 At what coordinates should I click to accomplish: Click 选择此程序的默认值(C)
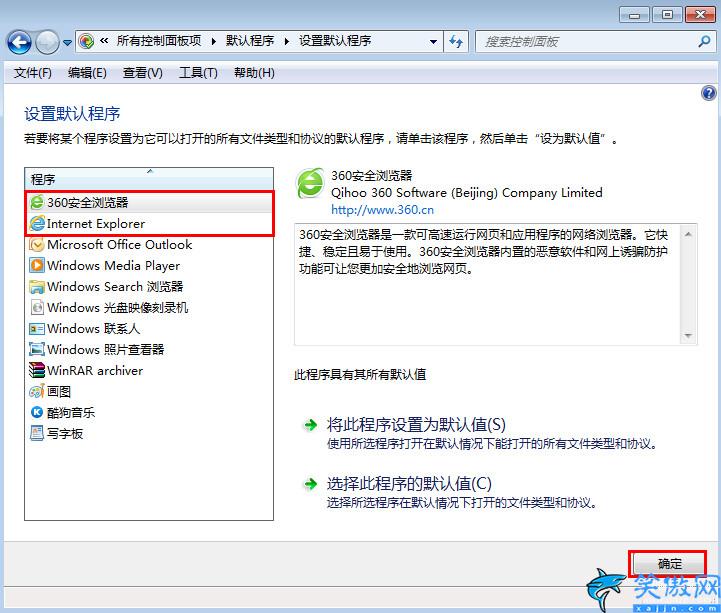409,483
